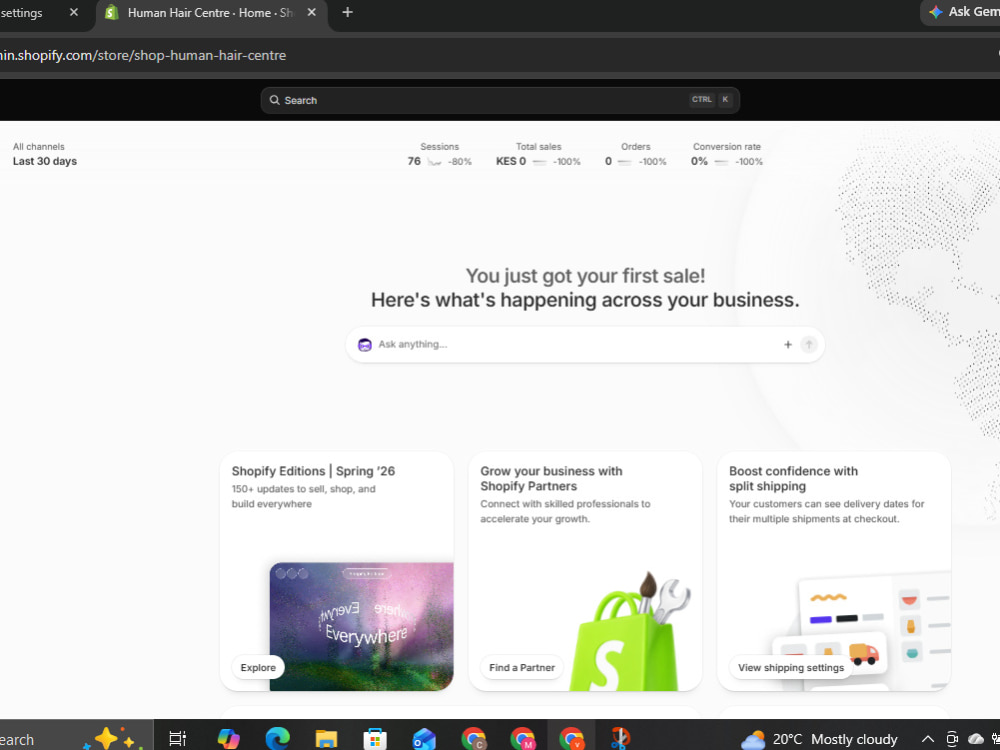
Task: Open the Chrome profile C taskbar icon
Action: click(x=473, y=739)
